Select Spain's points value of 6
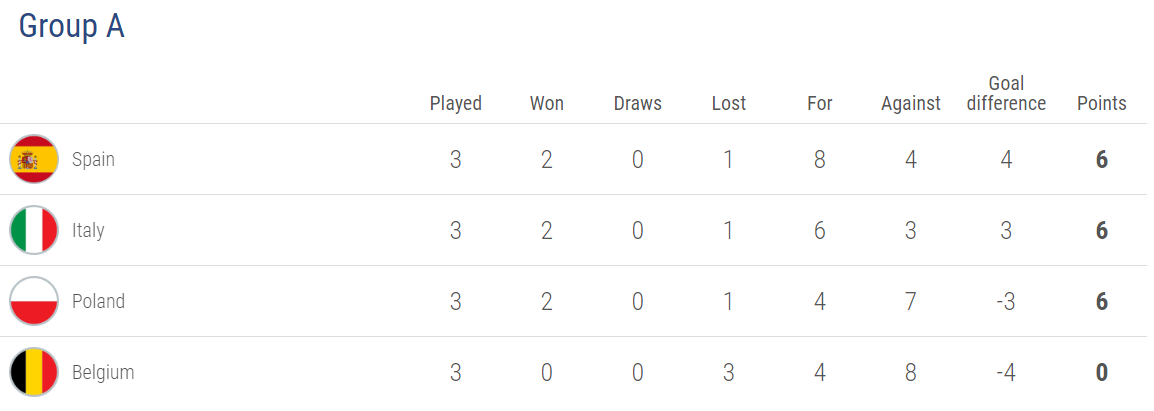The height and width of the screenshot is (411, 1154). coord(1102,160)
